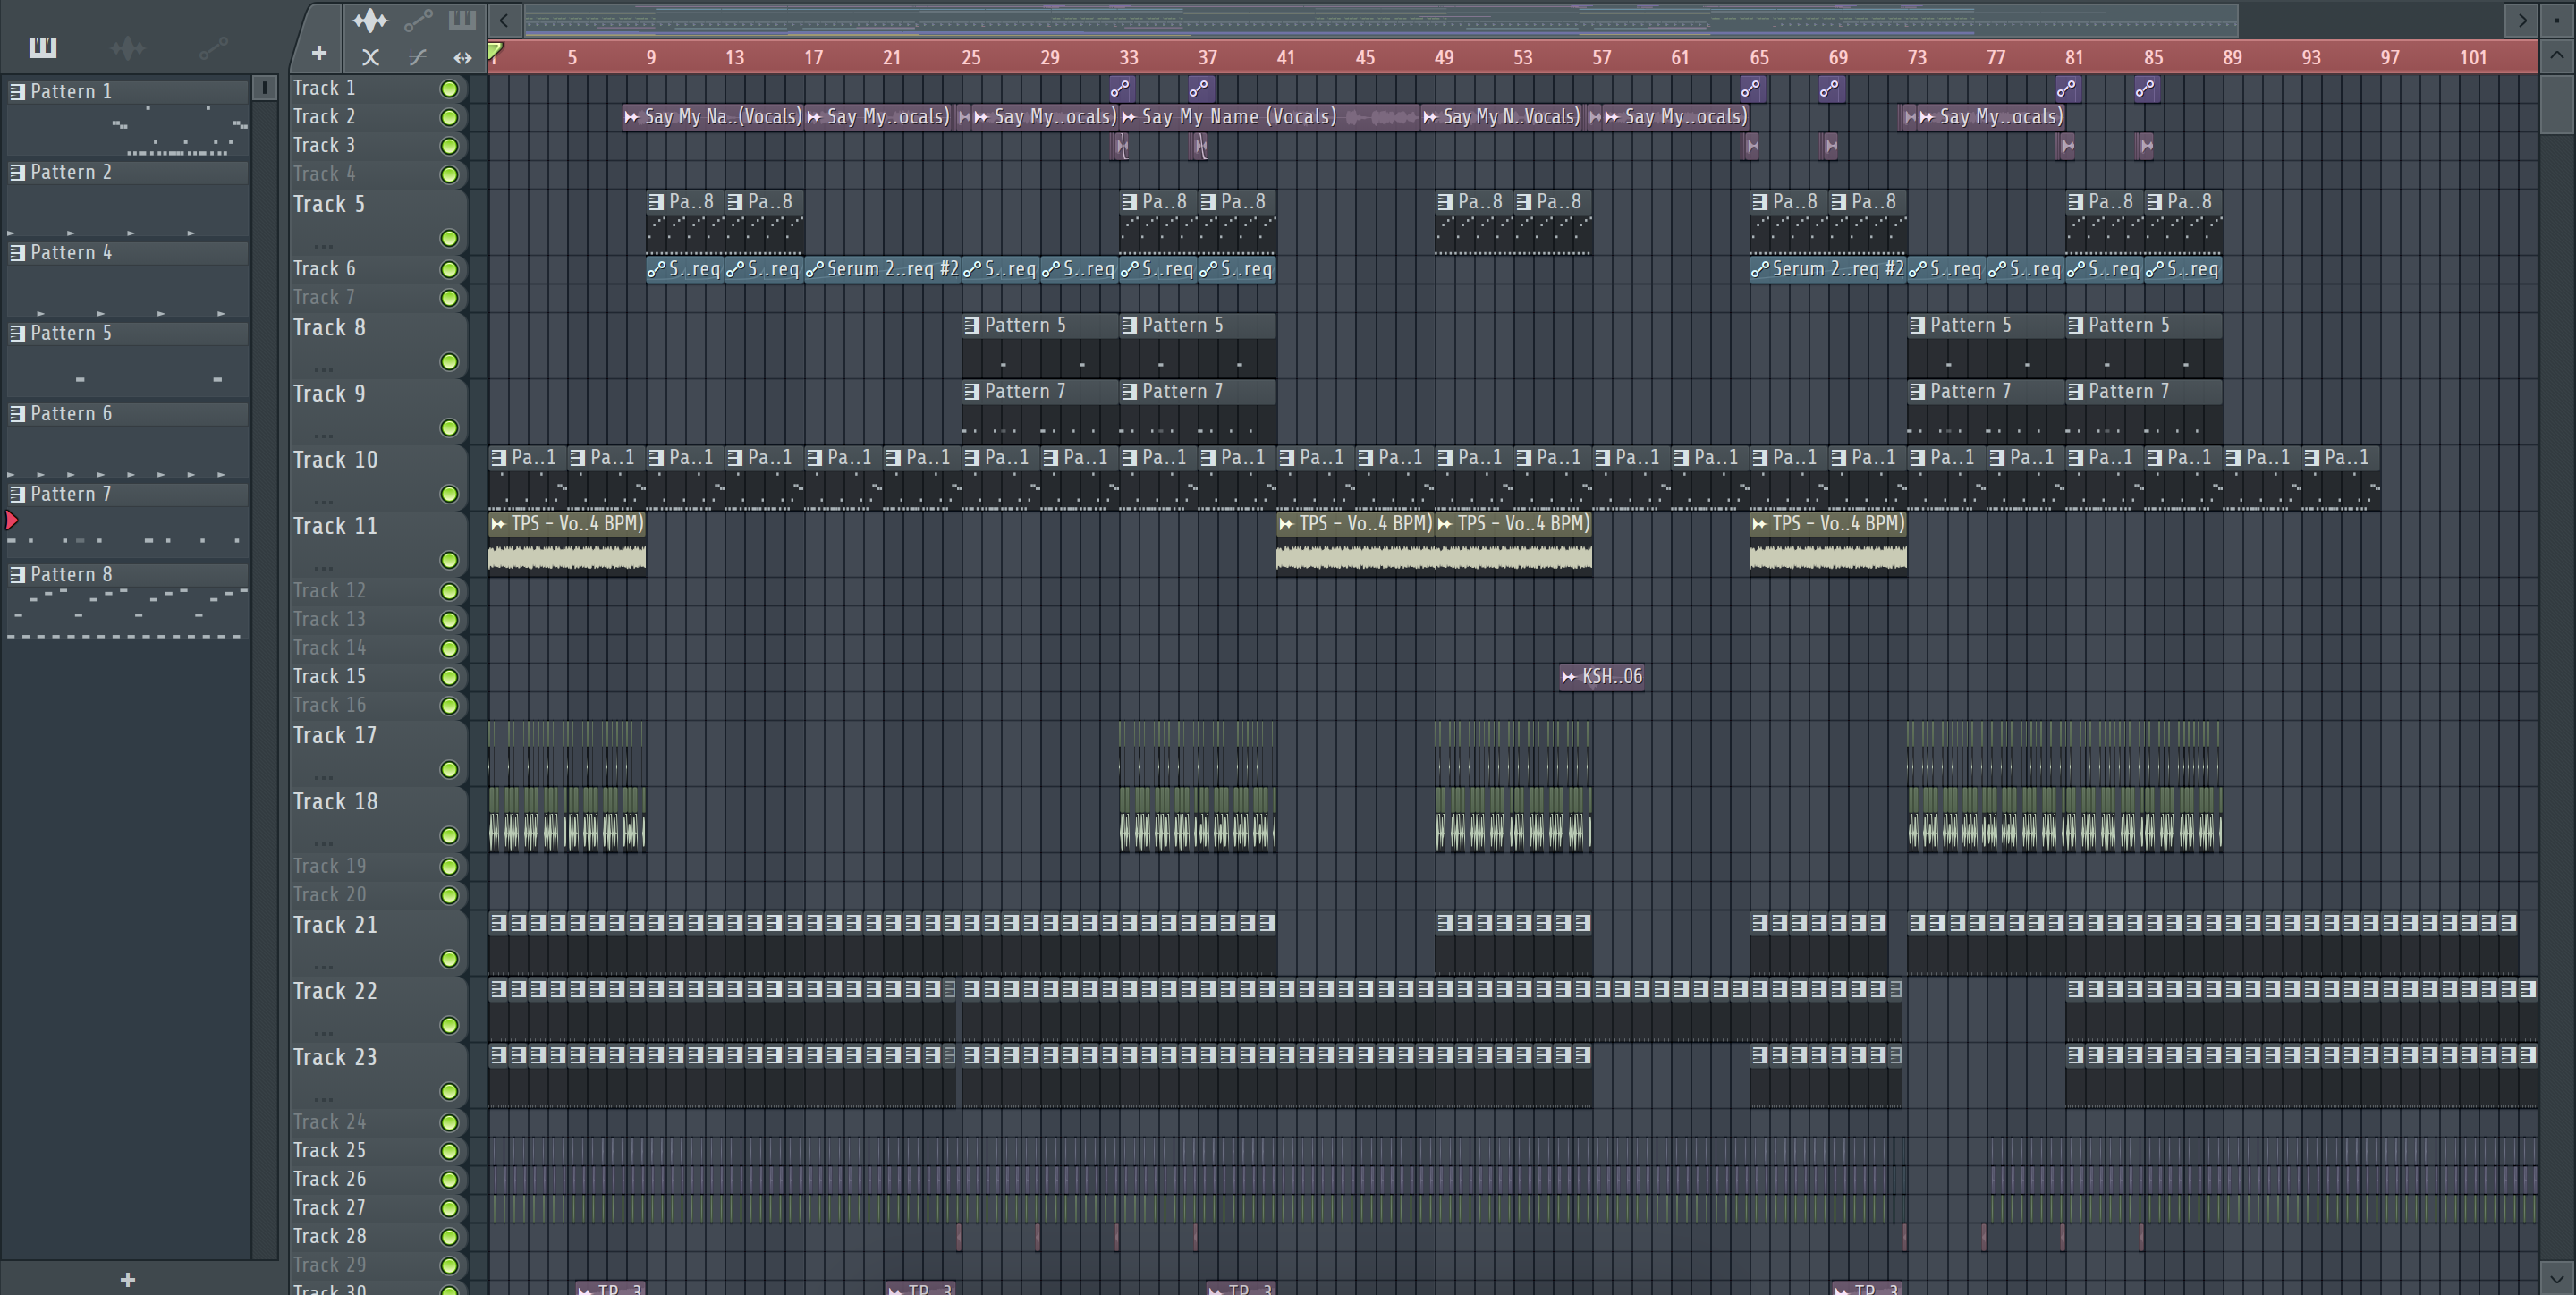The image size is (2576, 1295).
Task: Click the automation clip icon at bar 65 on Track 1
Action: tap(1751, 88)
